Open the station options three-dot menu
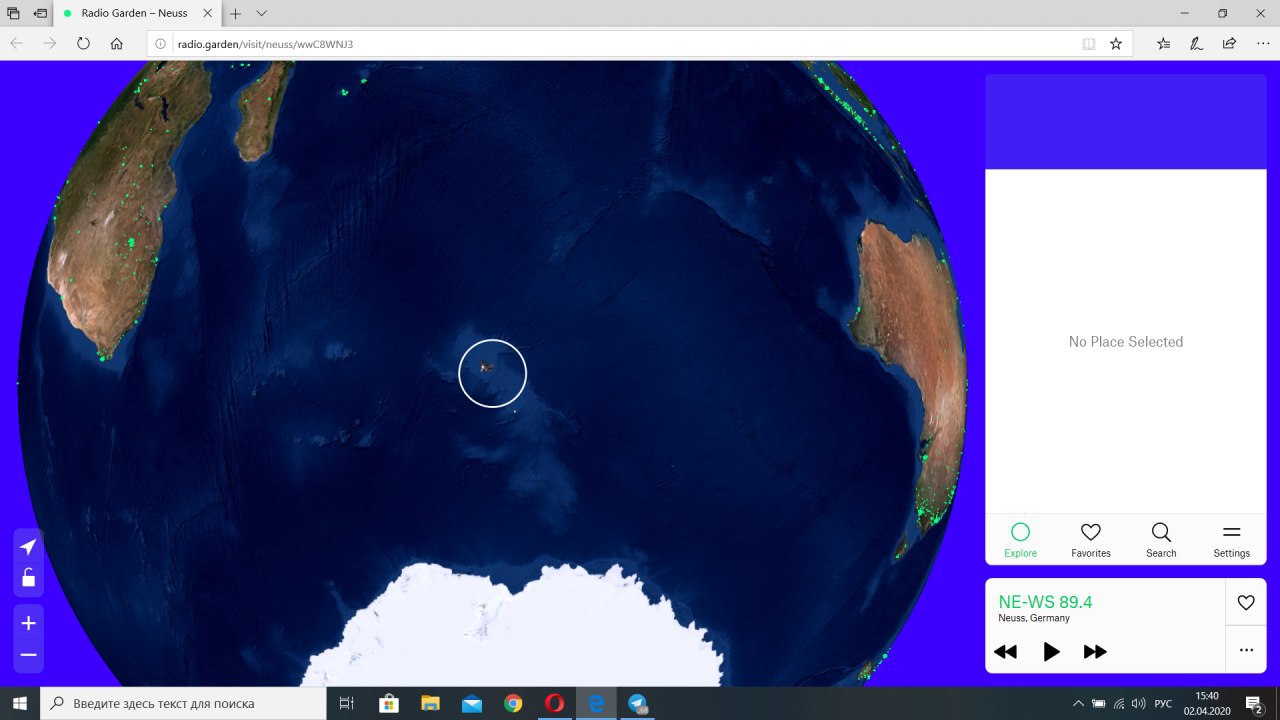 coord(1246,650)
